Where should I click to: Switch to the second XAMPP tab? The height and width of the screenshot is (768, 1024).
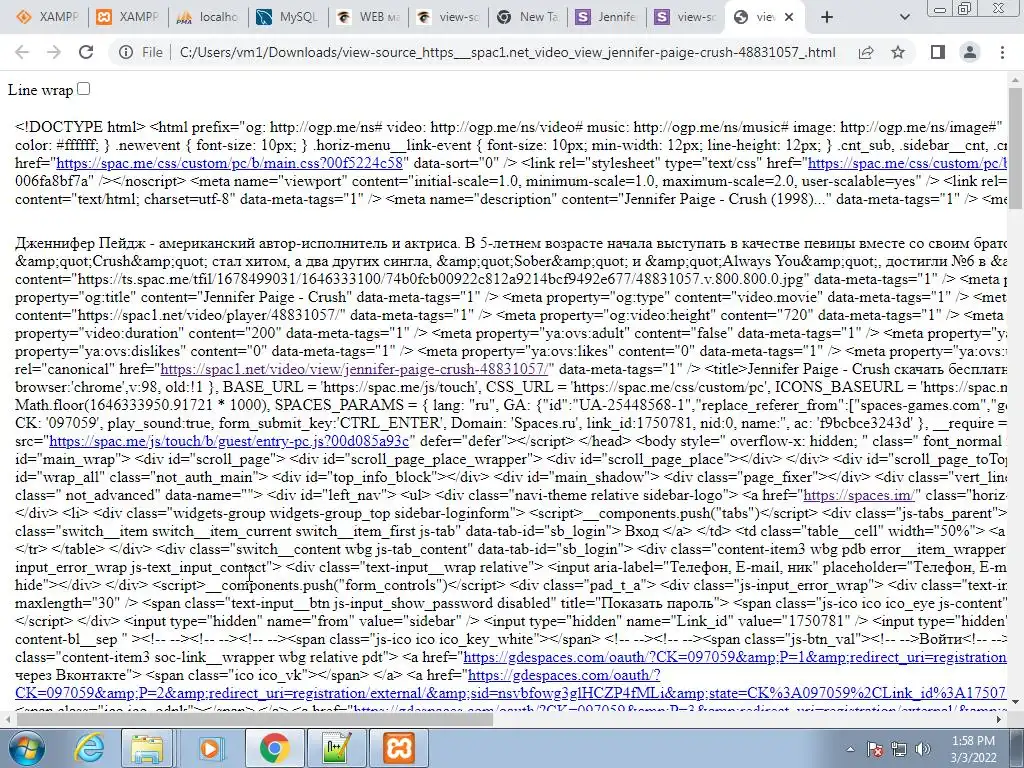(127, 17)
